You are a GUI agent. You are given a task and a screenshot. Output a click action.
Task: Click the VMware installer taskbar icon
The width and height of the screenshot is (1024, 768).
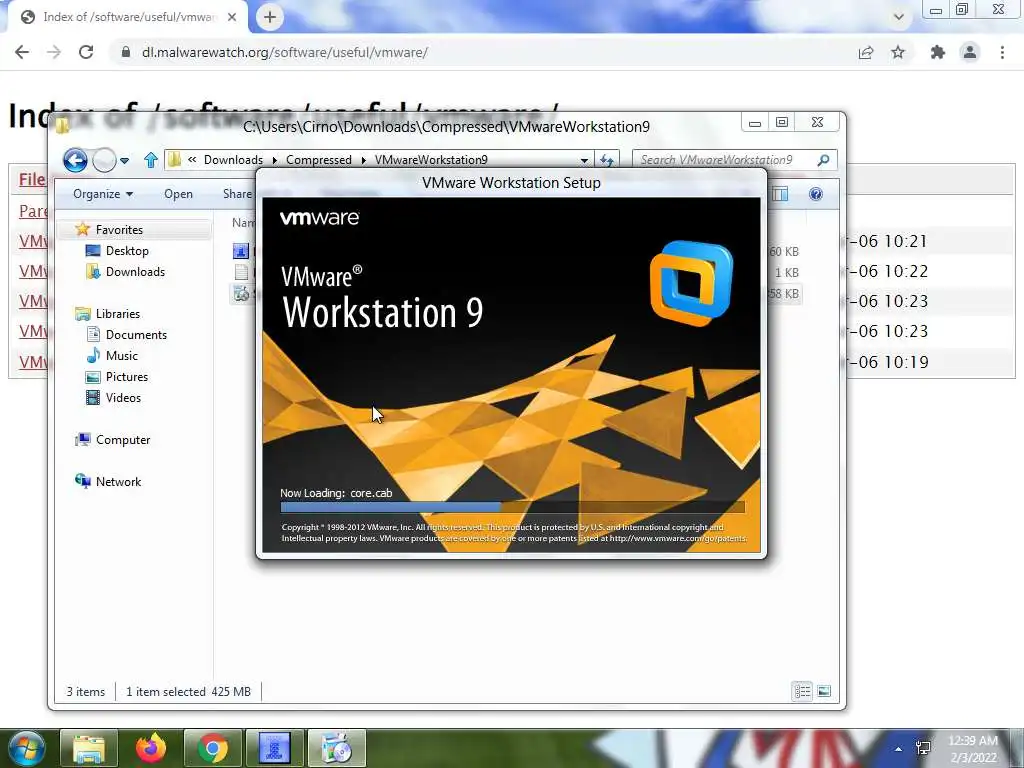coord(337,748)
